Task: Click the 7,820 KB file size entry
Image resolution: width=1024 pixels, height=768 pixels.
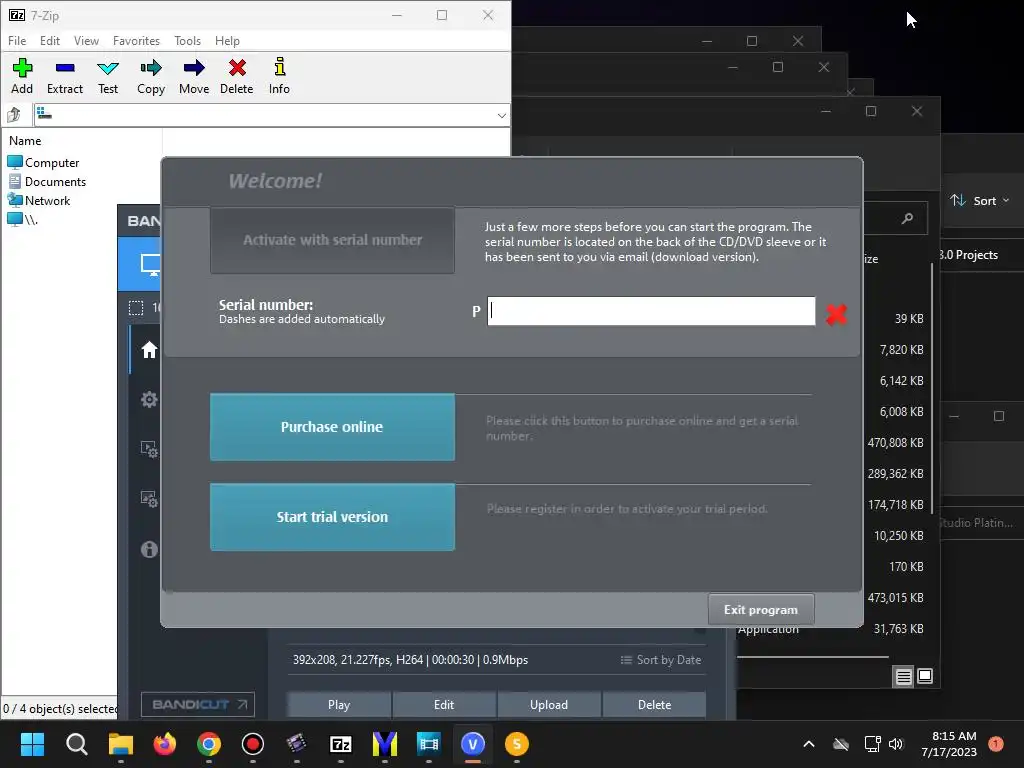Action: (901, 349)
